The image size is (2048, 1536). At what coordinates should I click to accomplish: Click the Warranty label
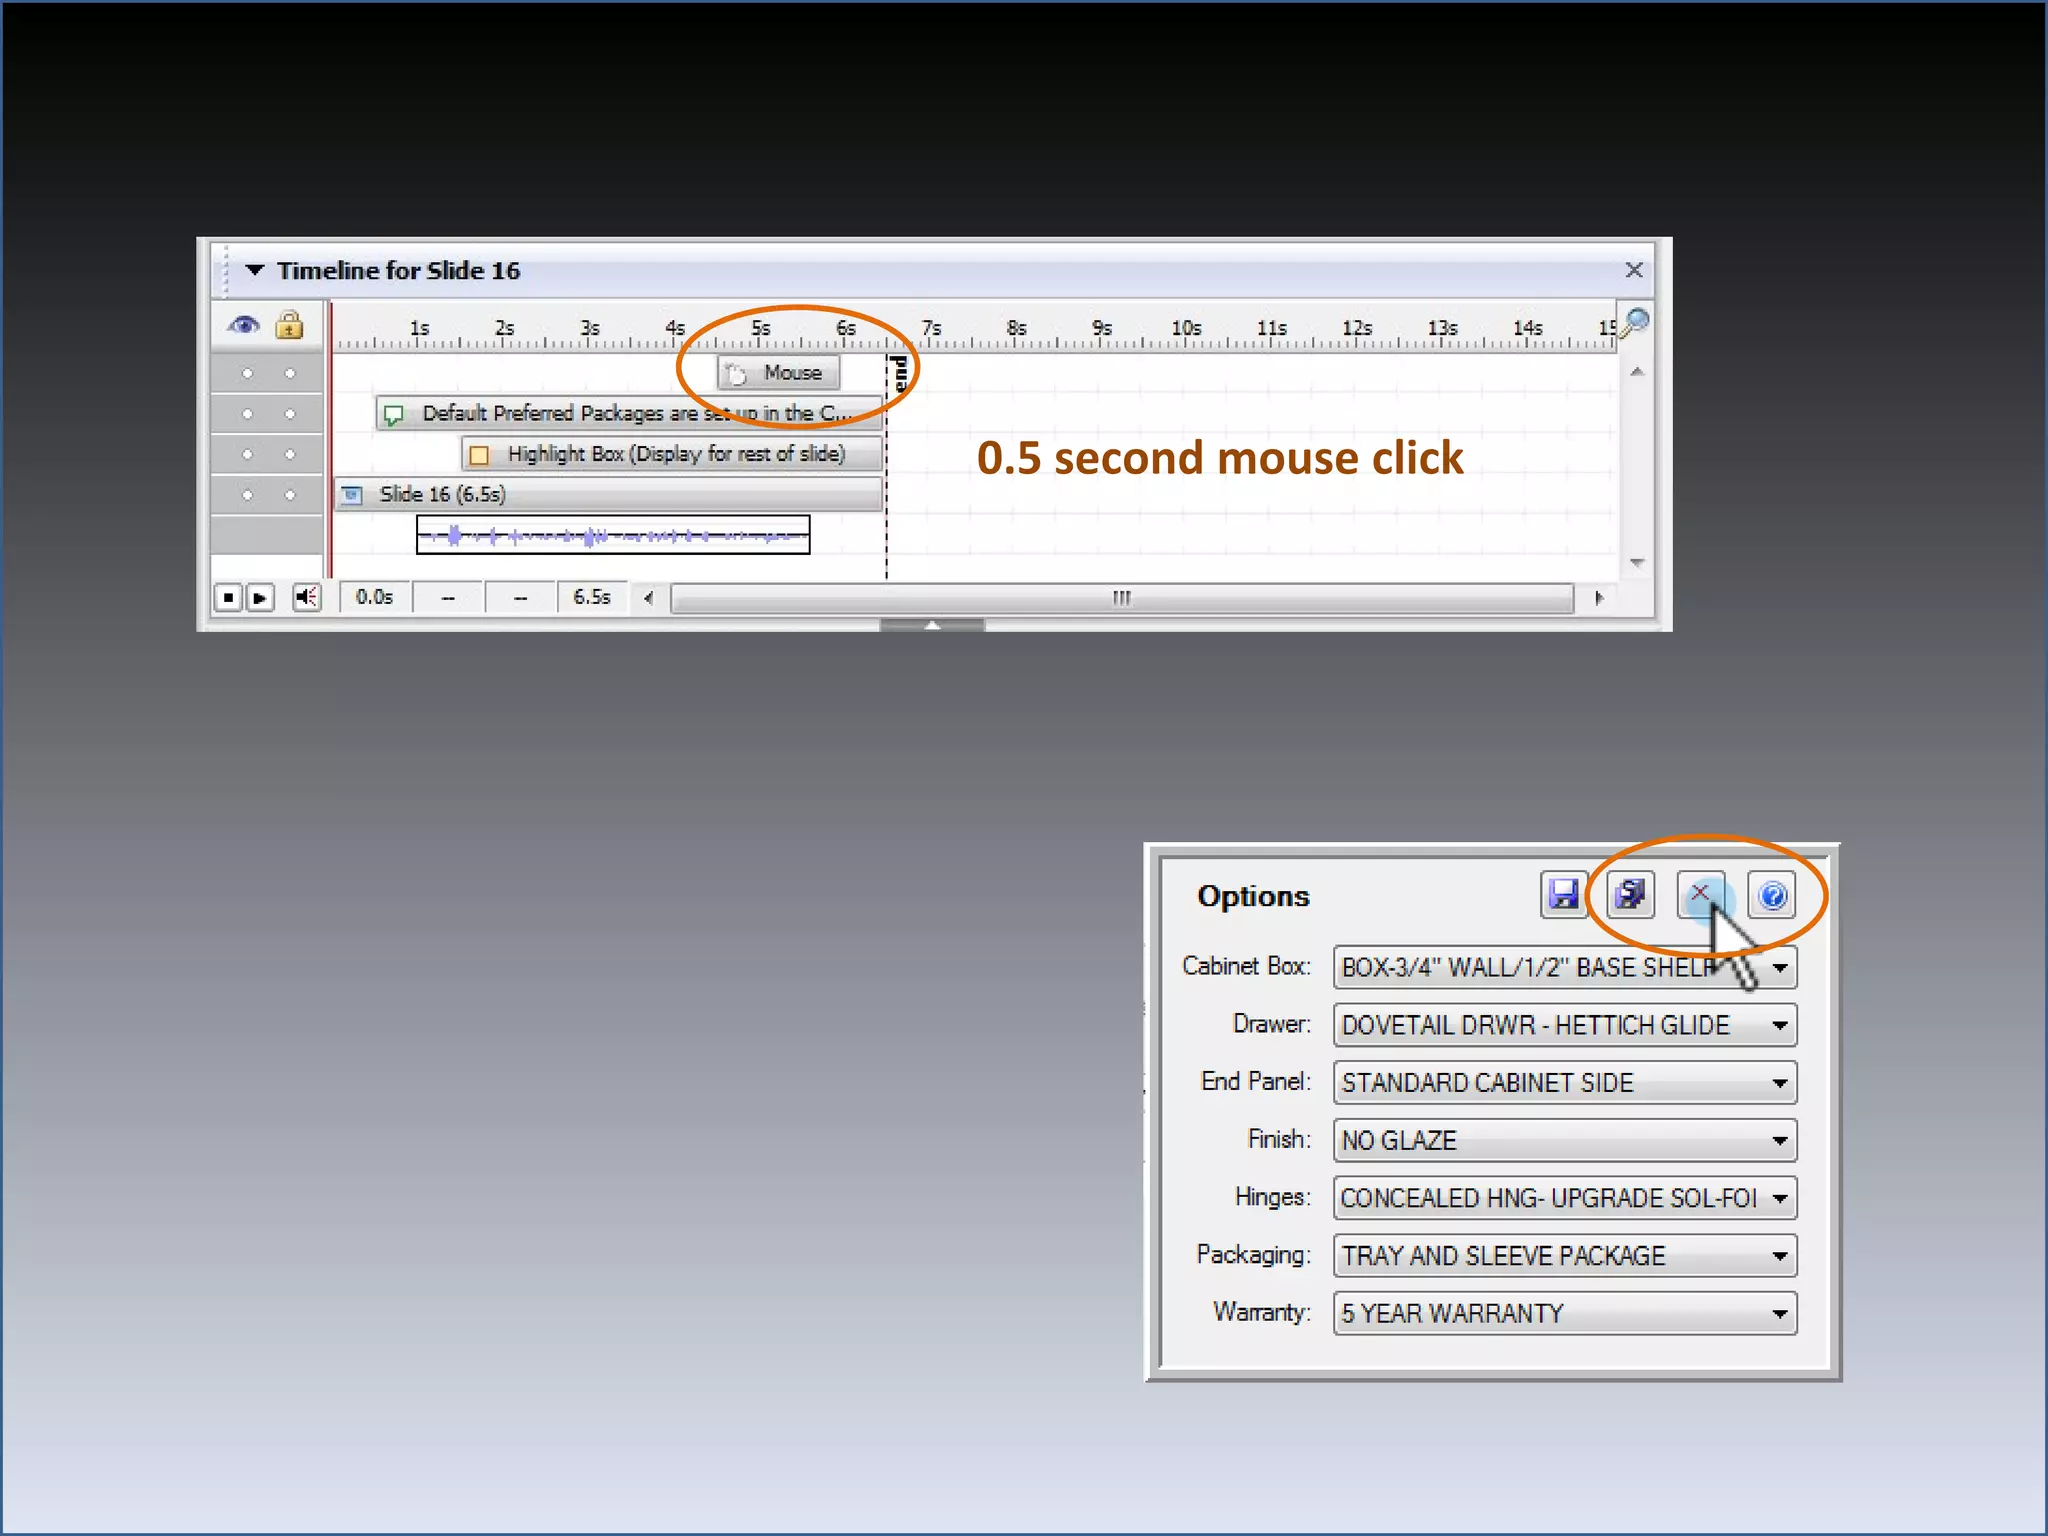tap(1261, 1312)
